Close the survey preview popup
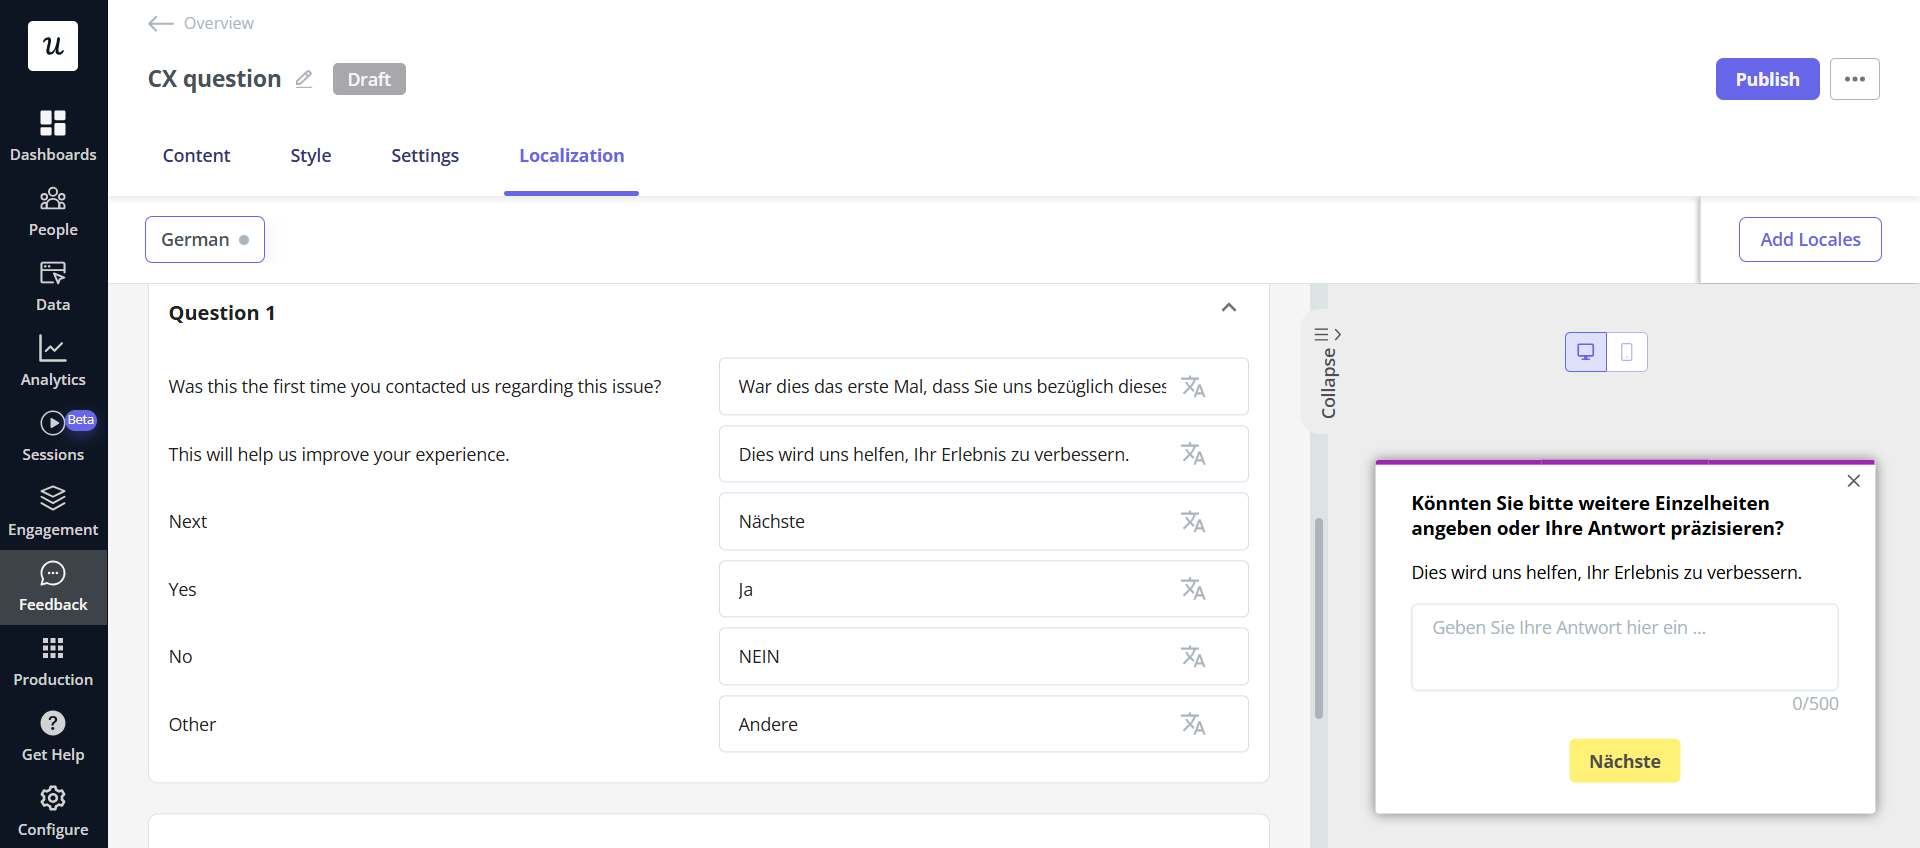 point(1853,481)
